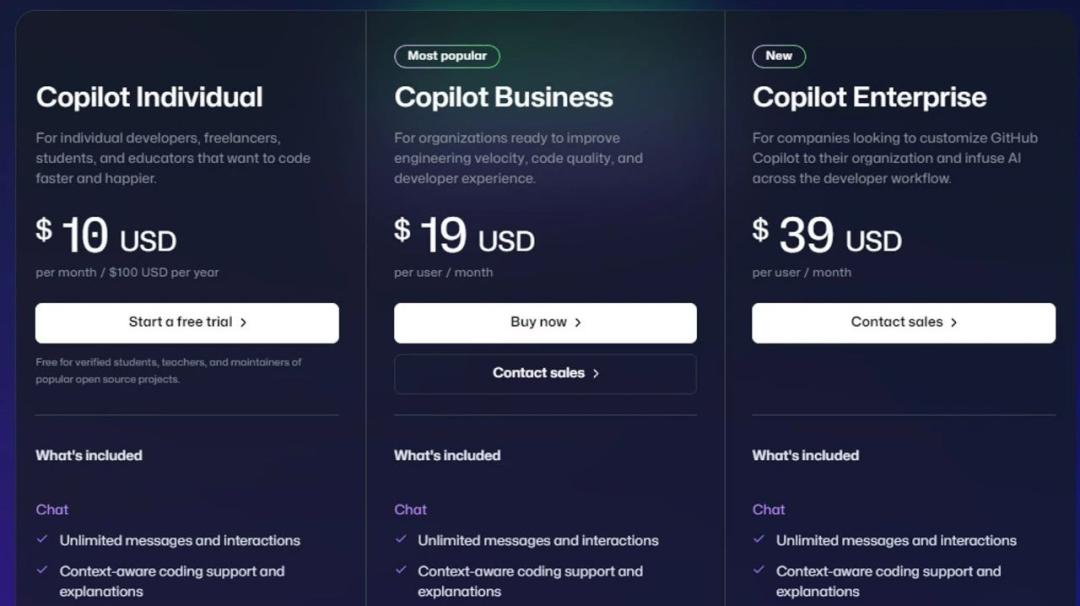Click the chevron on Enterprise Contact sales
The width and height of the screenshot is (1080, 606).
(954, 322)
